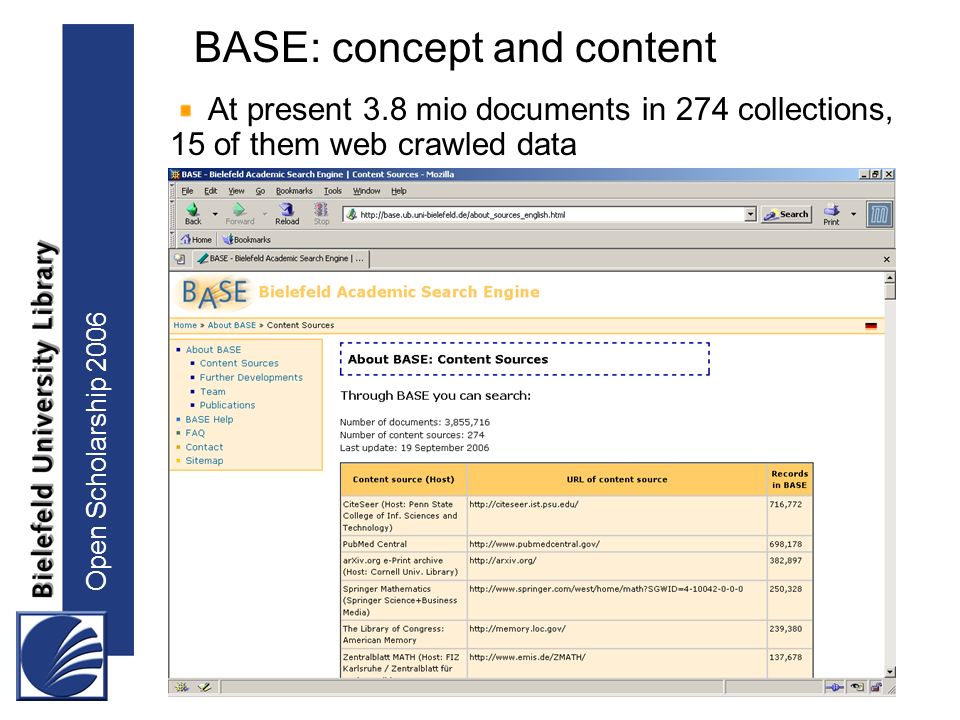Image resolution: width=960 pixels, height=720 pixels.
Task: Click the Reload icon
Action: point(286,209)
